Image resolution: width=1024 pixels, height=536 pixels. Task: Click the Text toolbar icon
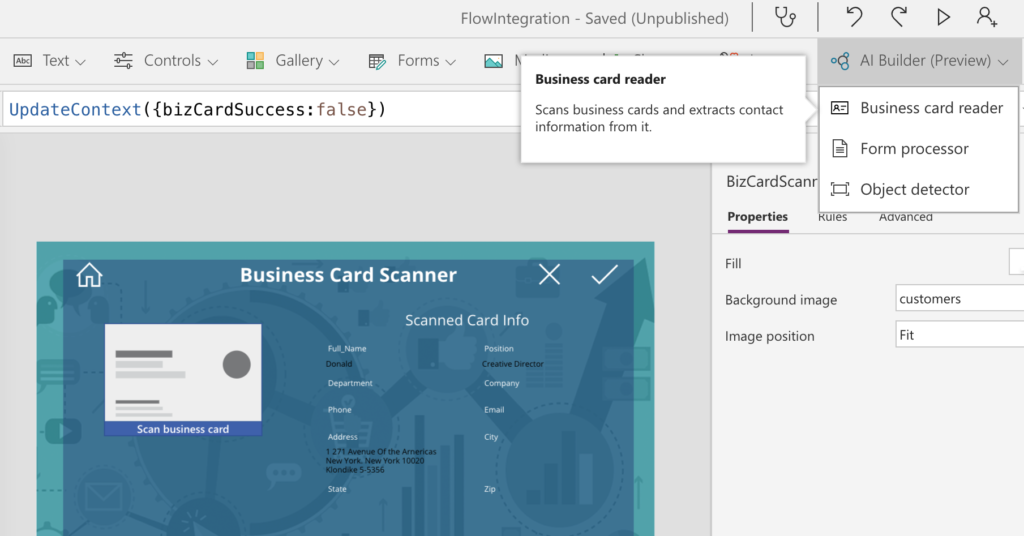coord(23,61)
